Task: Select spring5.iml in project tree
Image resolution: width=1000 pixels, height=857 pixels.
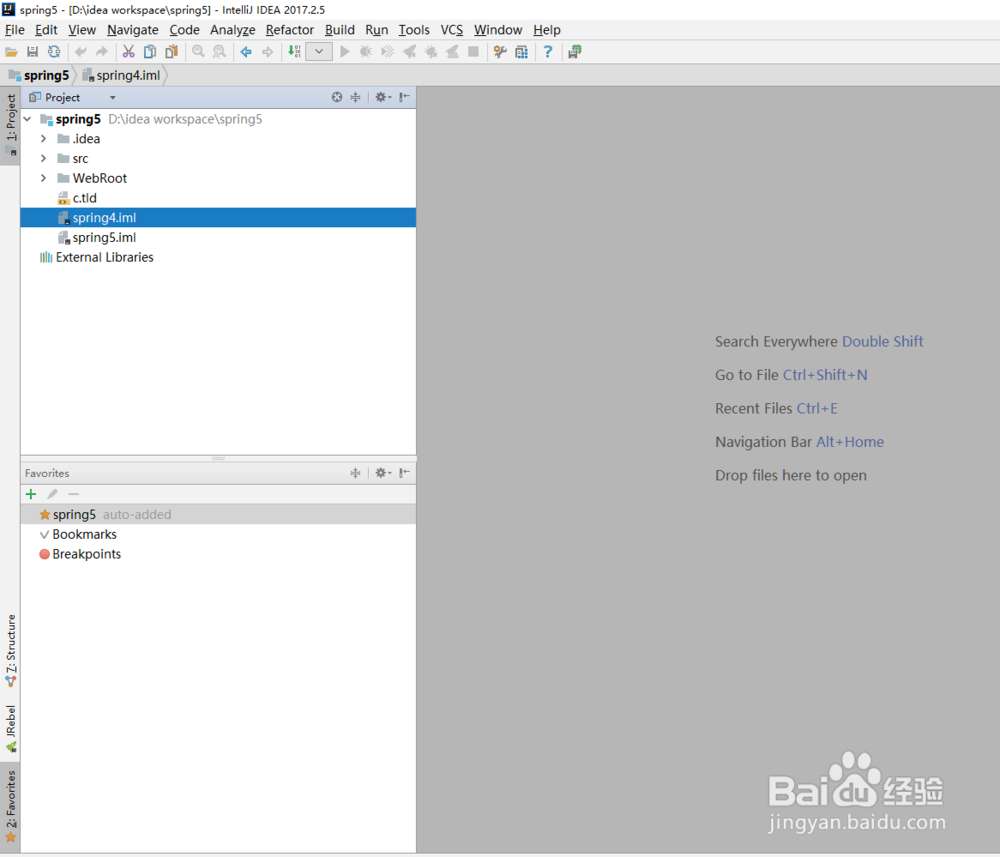Action: click(x=218, y=237)
